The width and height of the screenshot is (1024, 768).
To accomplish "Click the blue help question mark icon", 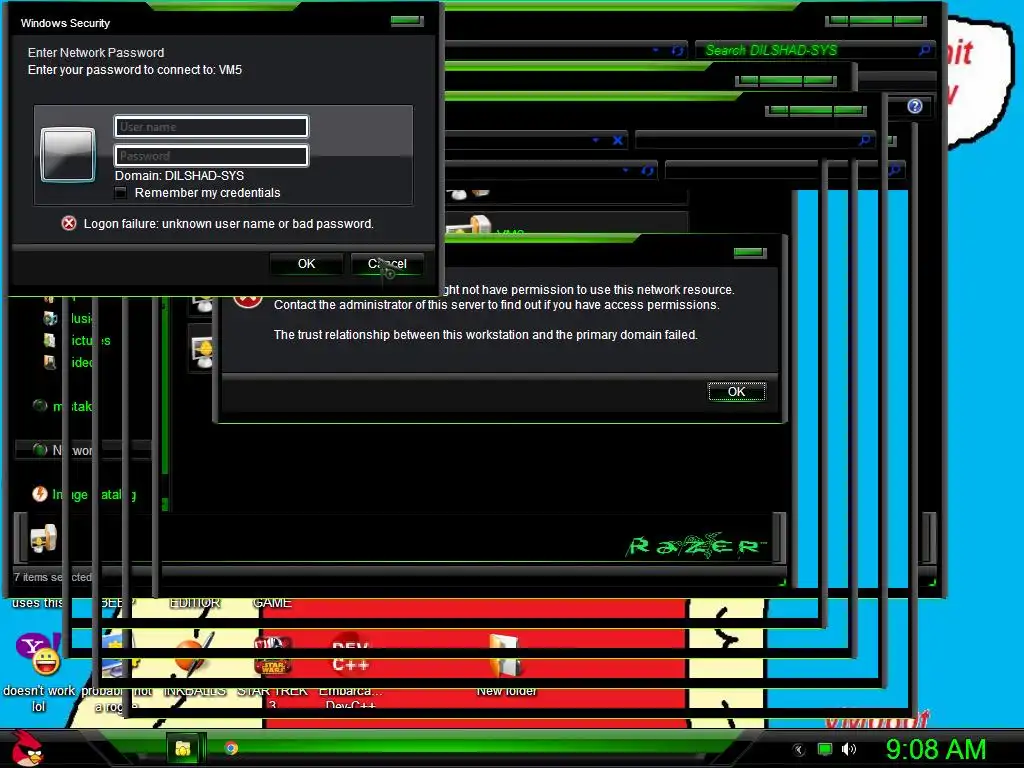I will click(915, 106).
